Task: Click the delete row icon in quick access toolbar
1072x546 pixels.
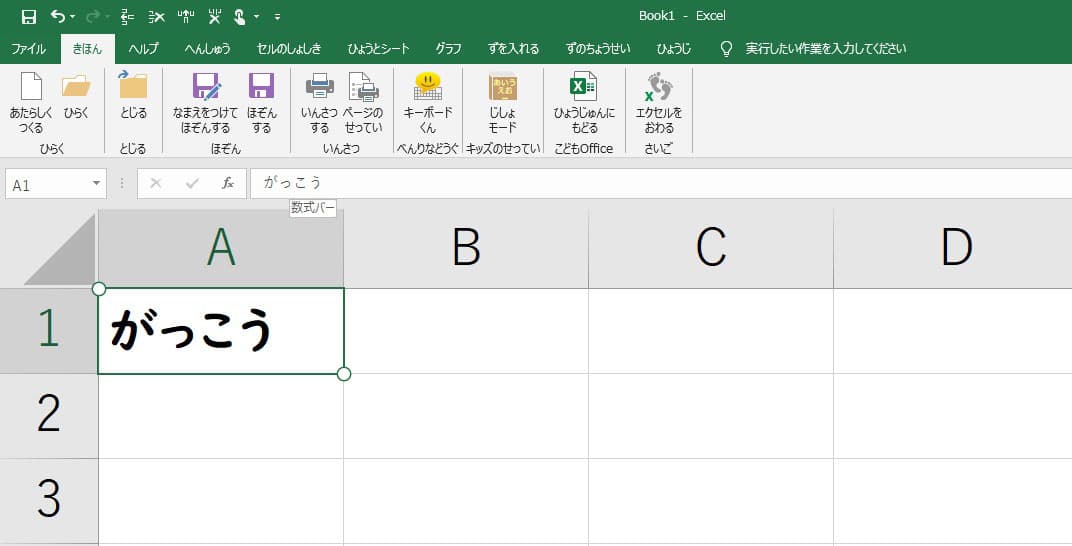Action: tap(157, 16)
